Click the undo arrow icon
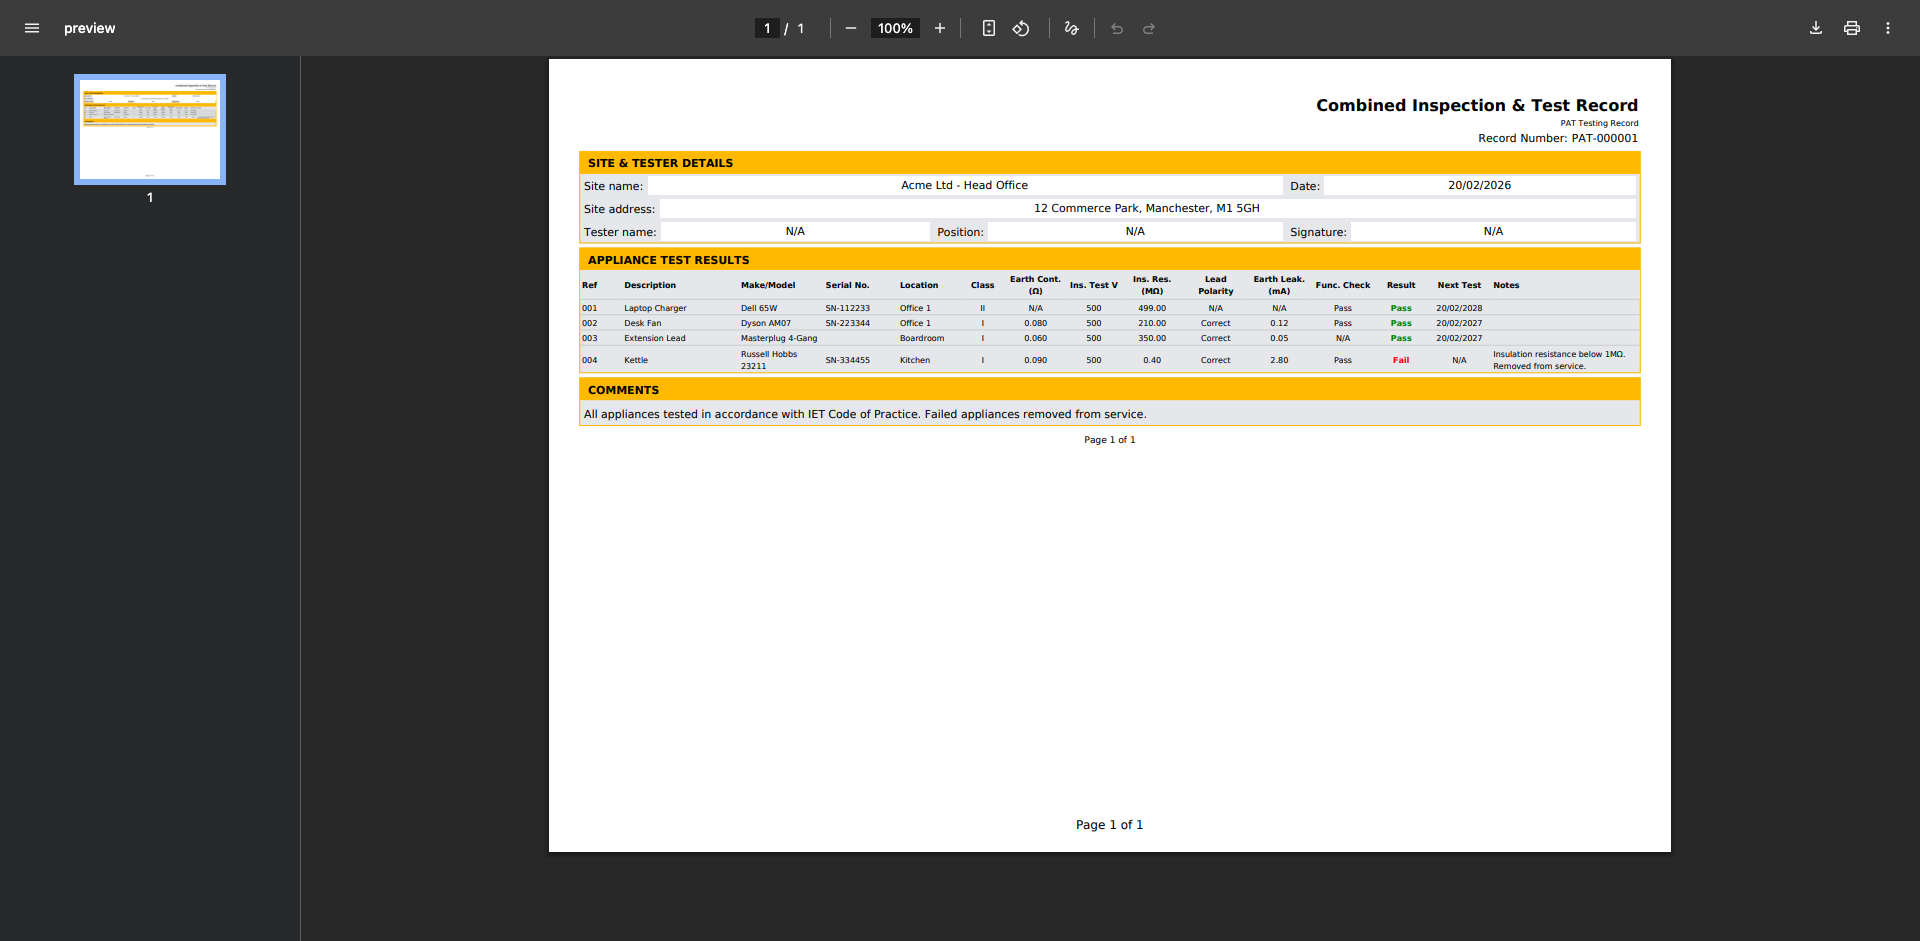Image resolution: width=1920 pixels, height=941 pixels. pyautogui.click(x=1116, y=28)
